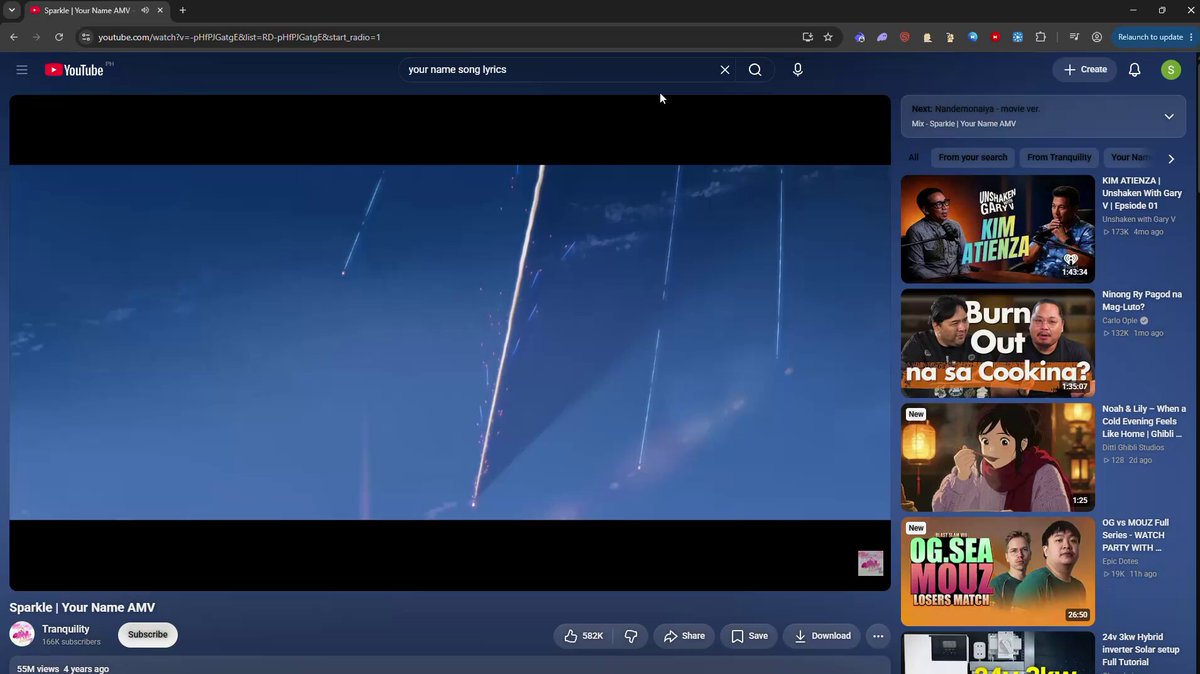This screenshot has height=674, width=1200.
Task: Select the All filter chip
Action: (x=913, y=158)
